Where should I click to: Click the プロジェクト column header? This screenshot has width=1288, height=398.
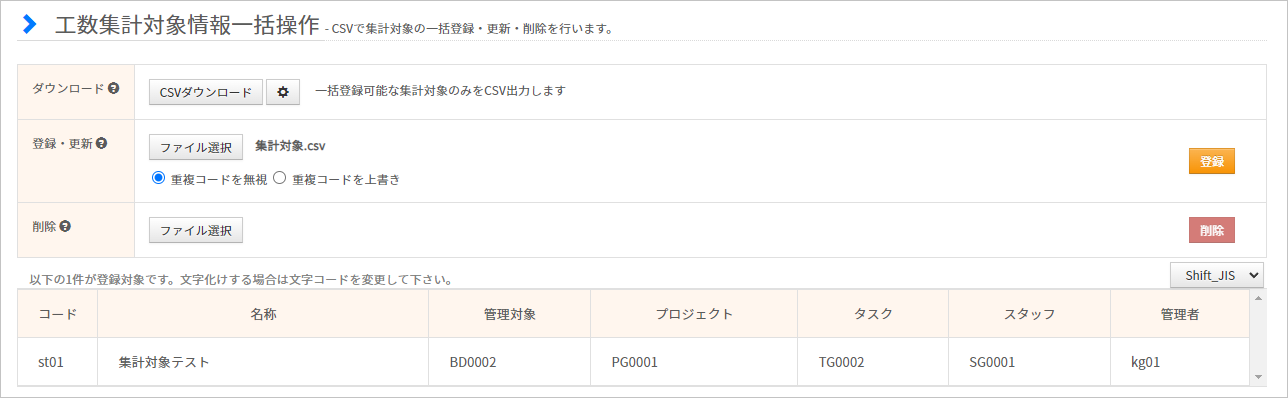(694, 314)
